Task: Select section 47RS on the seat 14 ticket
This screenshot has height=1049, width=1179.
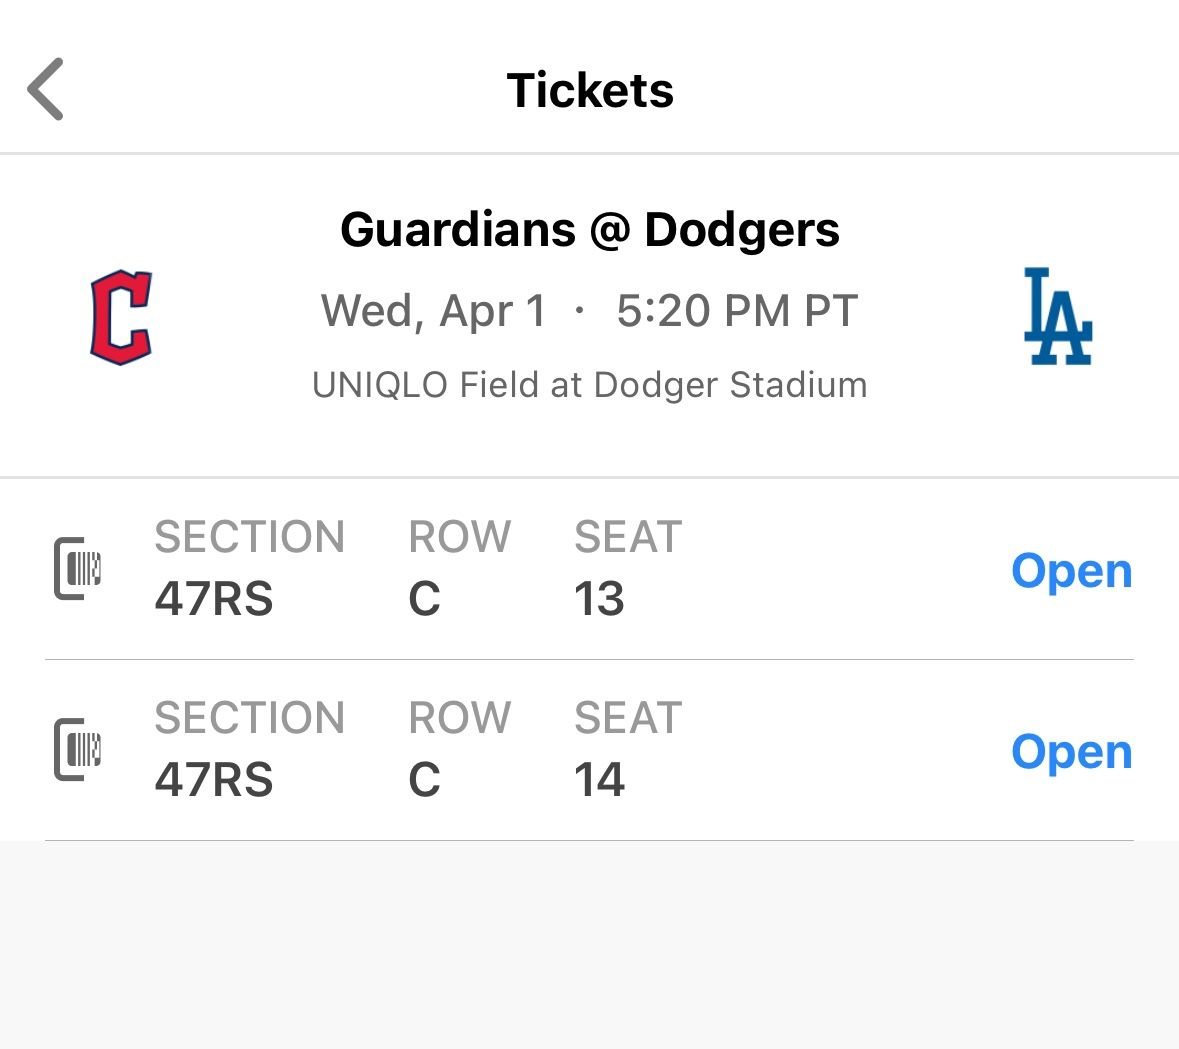Action: (214, 780)
